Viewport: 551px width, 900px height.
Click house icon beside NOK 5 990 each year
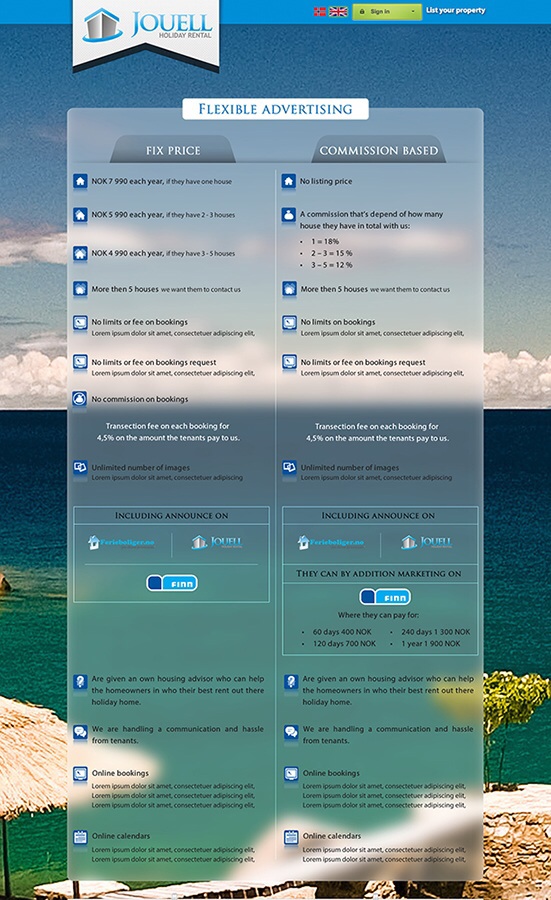(80, 215)
